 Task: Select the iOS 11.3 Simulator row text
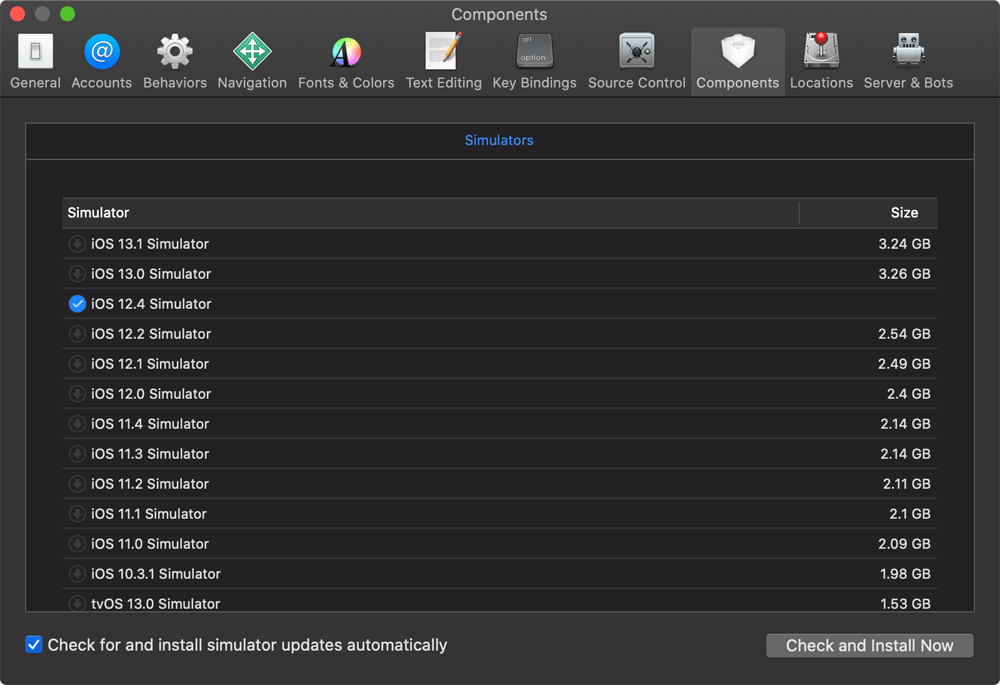[x=150, y=453]
